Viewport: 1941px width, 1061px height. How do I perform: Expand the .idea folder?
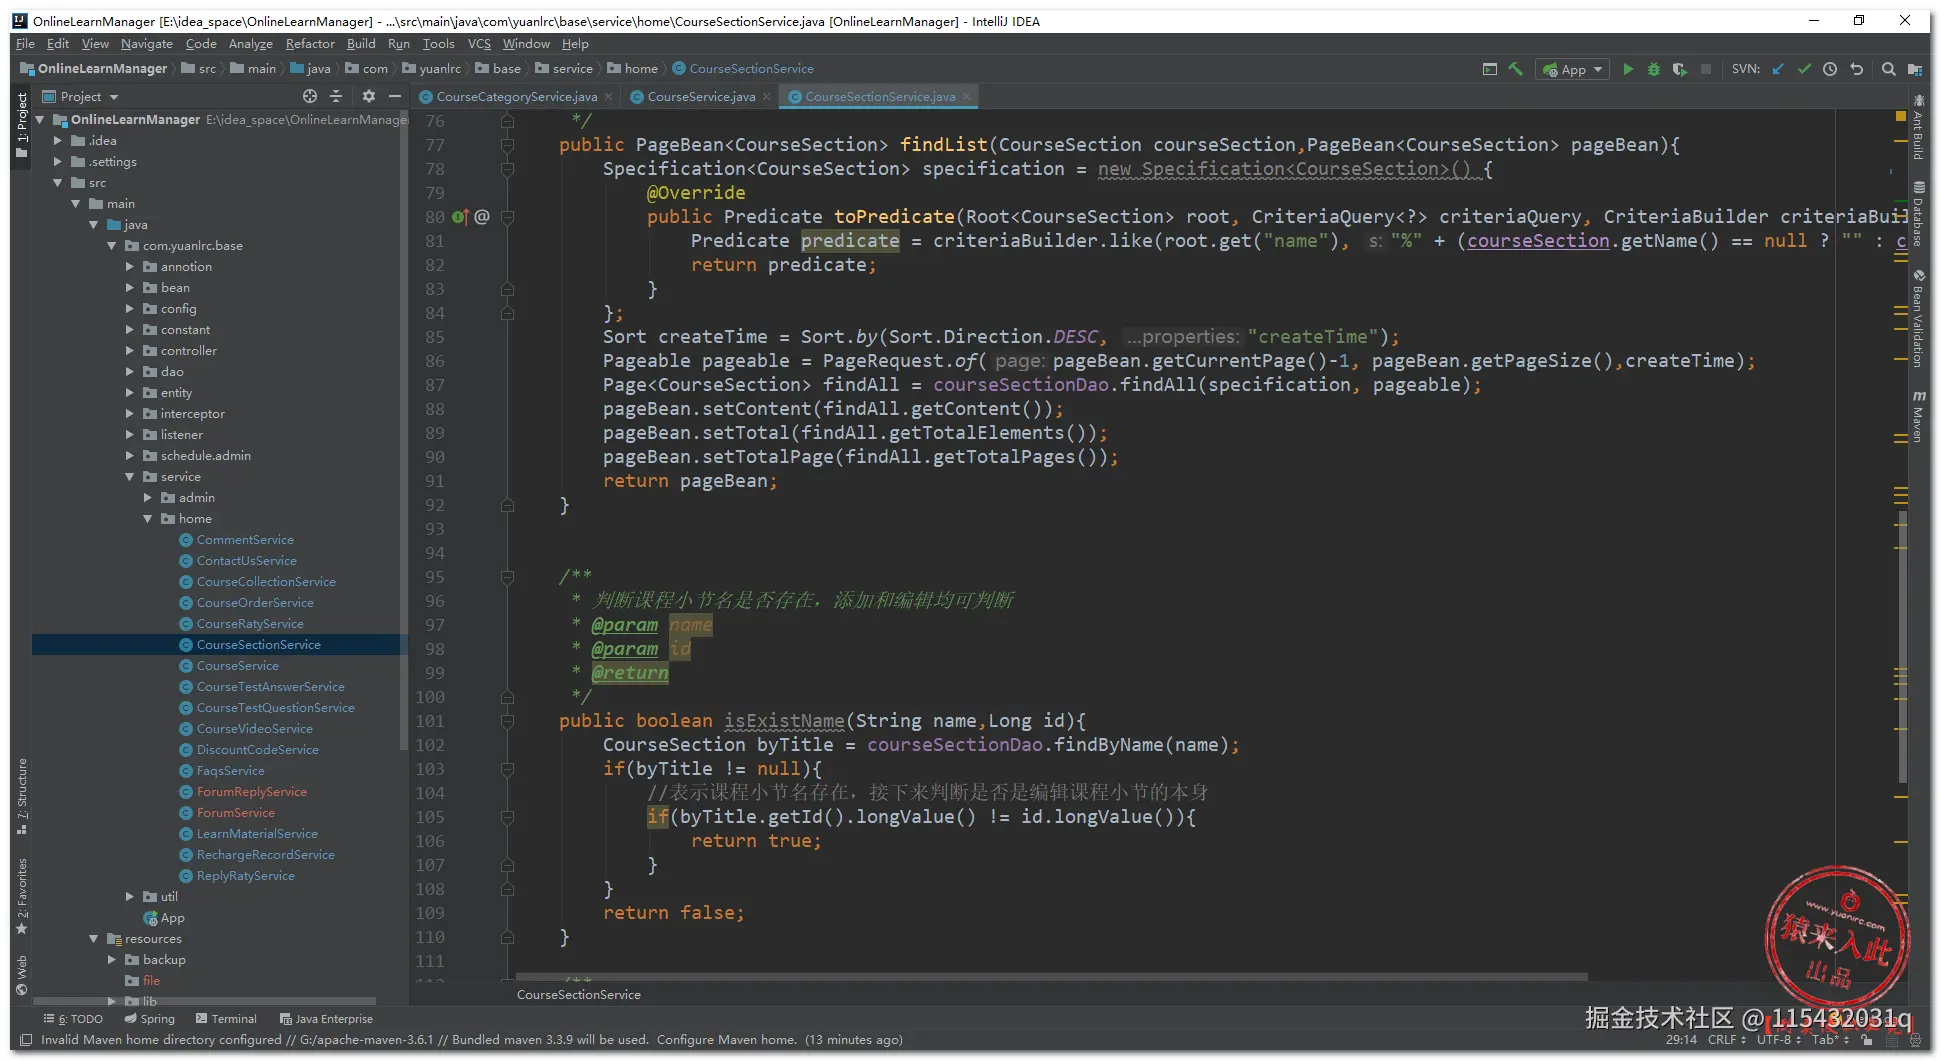(x=59, y=141)
